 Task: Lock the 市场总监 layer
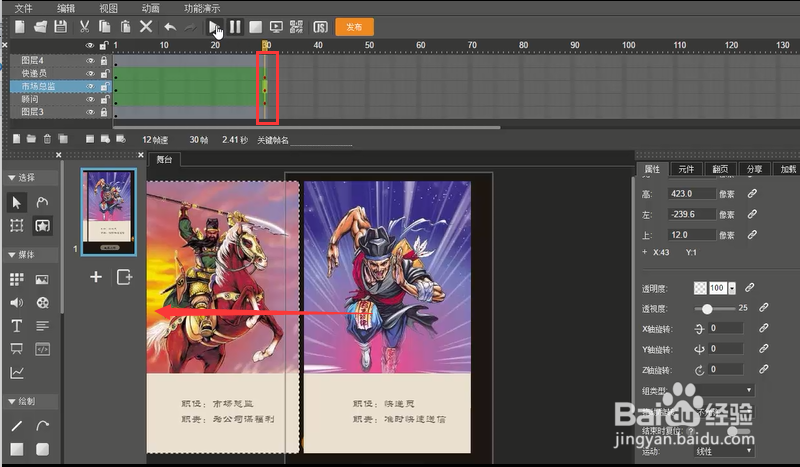click(104, 86)
